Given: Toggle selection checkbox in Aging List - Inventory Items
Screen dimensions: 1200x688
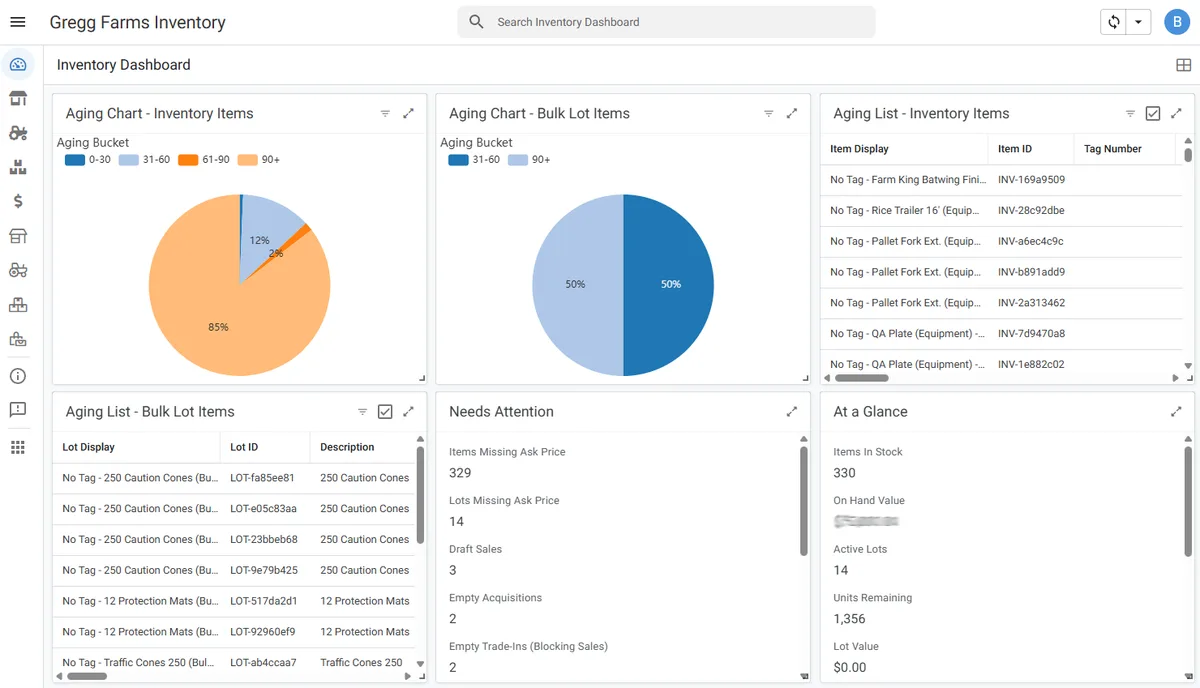Looking at the screenshot, I should tap(1153, 114).
